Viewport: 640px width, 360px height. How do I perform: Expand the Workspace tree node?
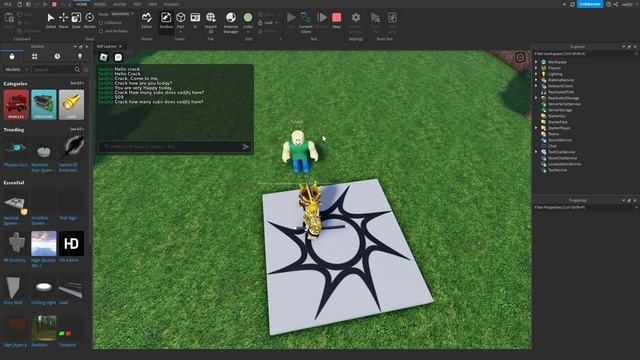[x=536, y=62]
